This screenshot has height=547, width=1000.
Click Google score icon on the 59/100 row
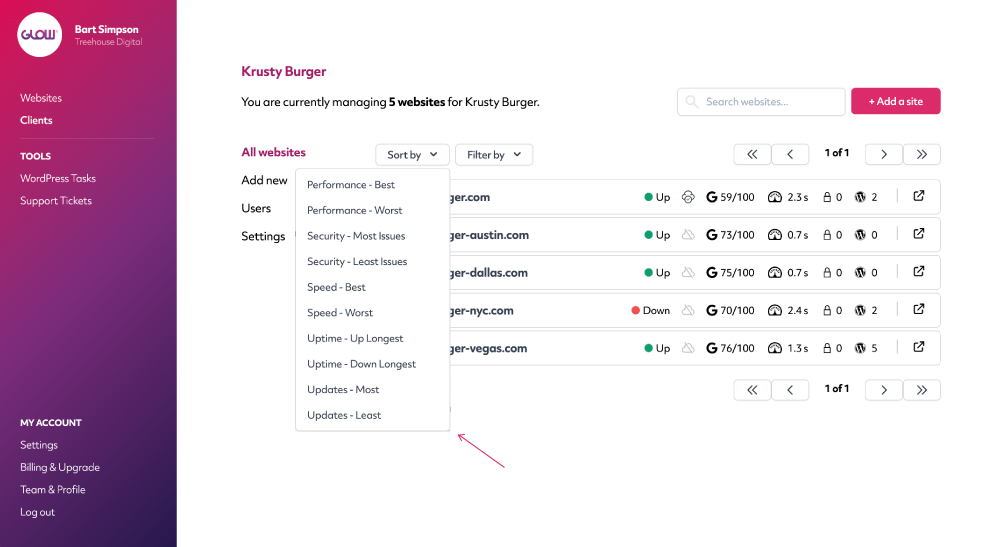712,197
